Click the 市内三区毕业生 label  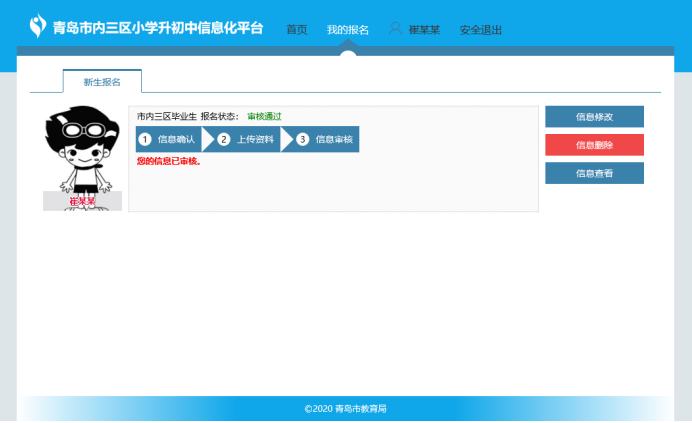(166, 116)
